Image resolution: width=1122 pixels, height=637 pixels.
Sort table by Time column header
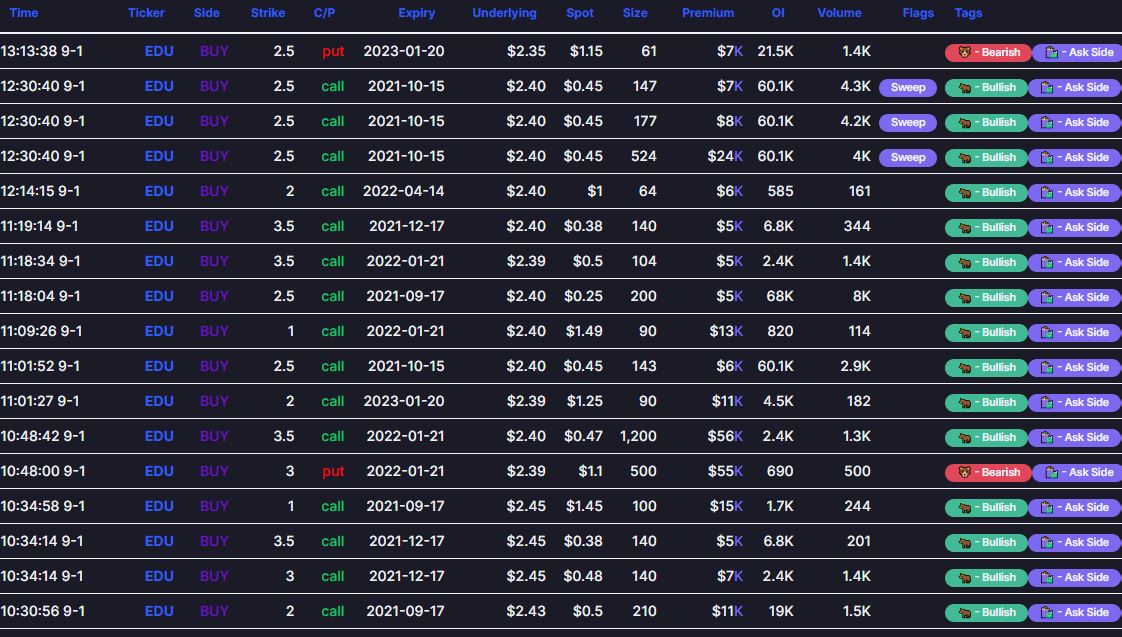pyautogui.click(x=24, y=13)
